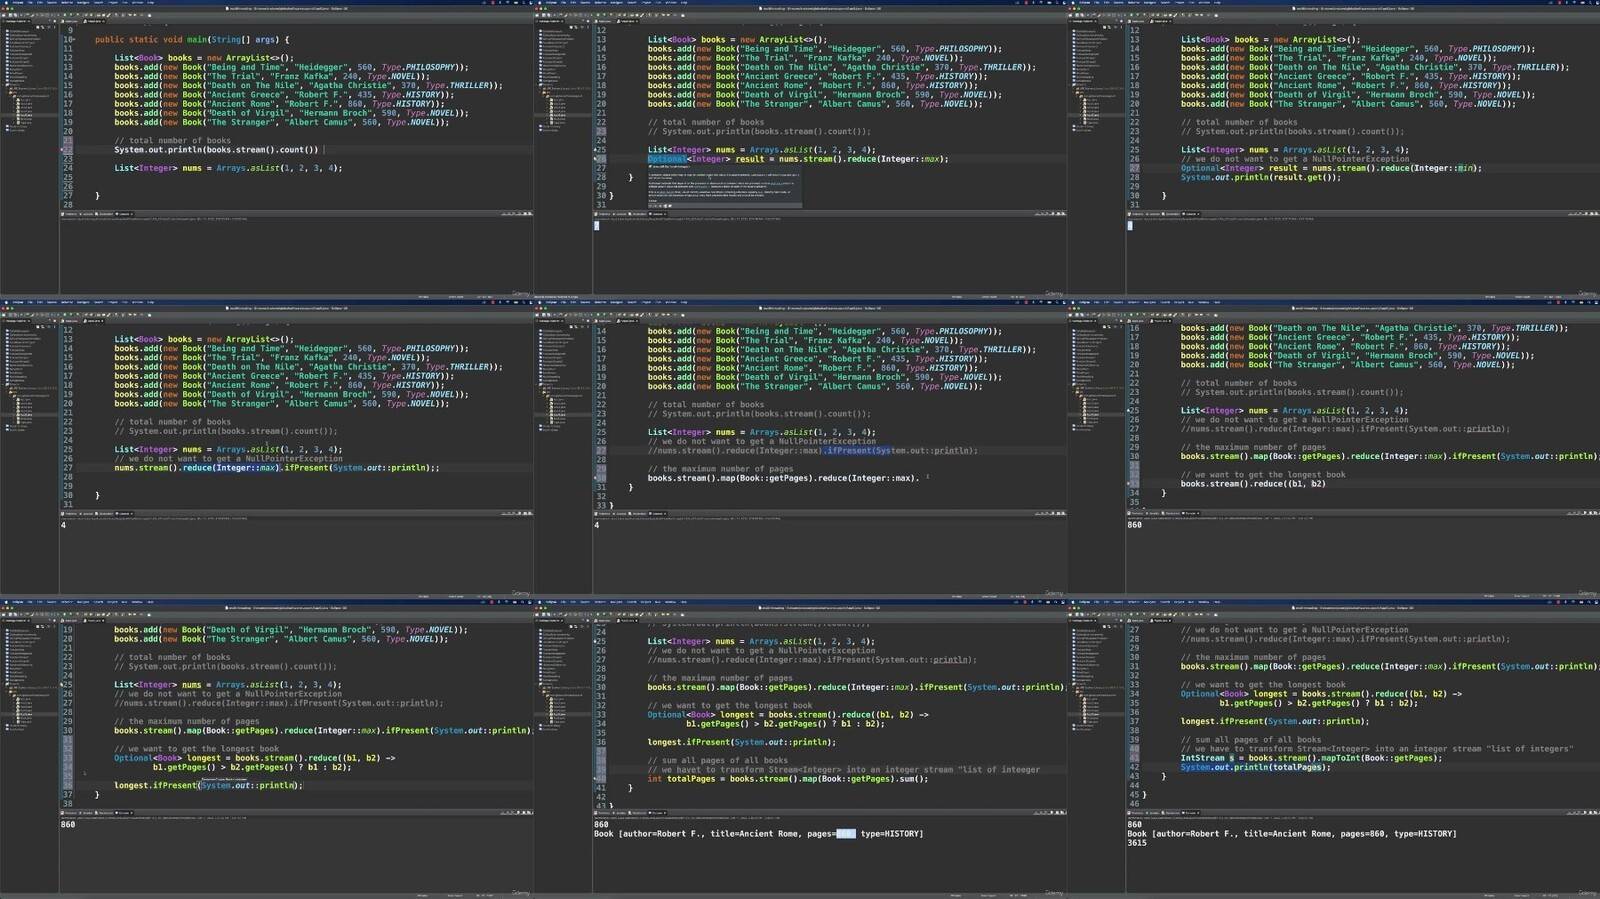This screenshot has height=899, width=1600.
Task: Click the console output value '3615'
Action: tap(1137, 843)
